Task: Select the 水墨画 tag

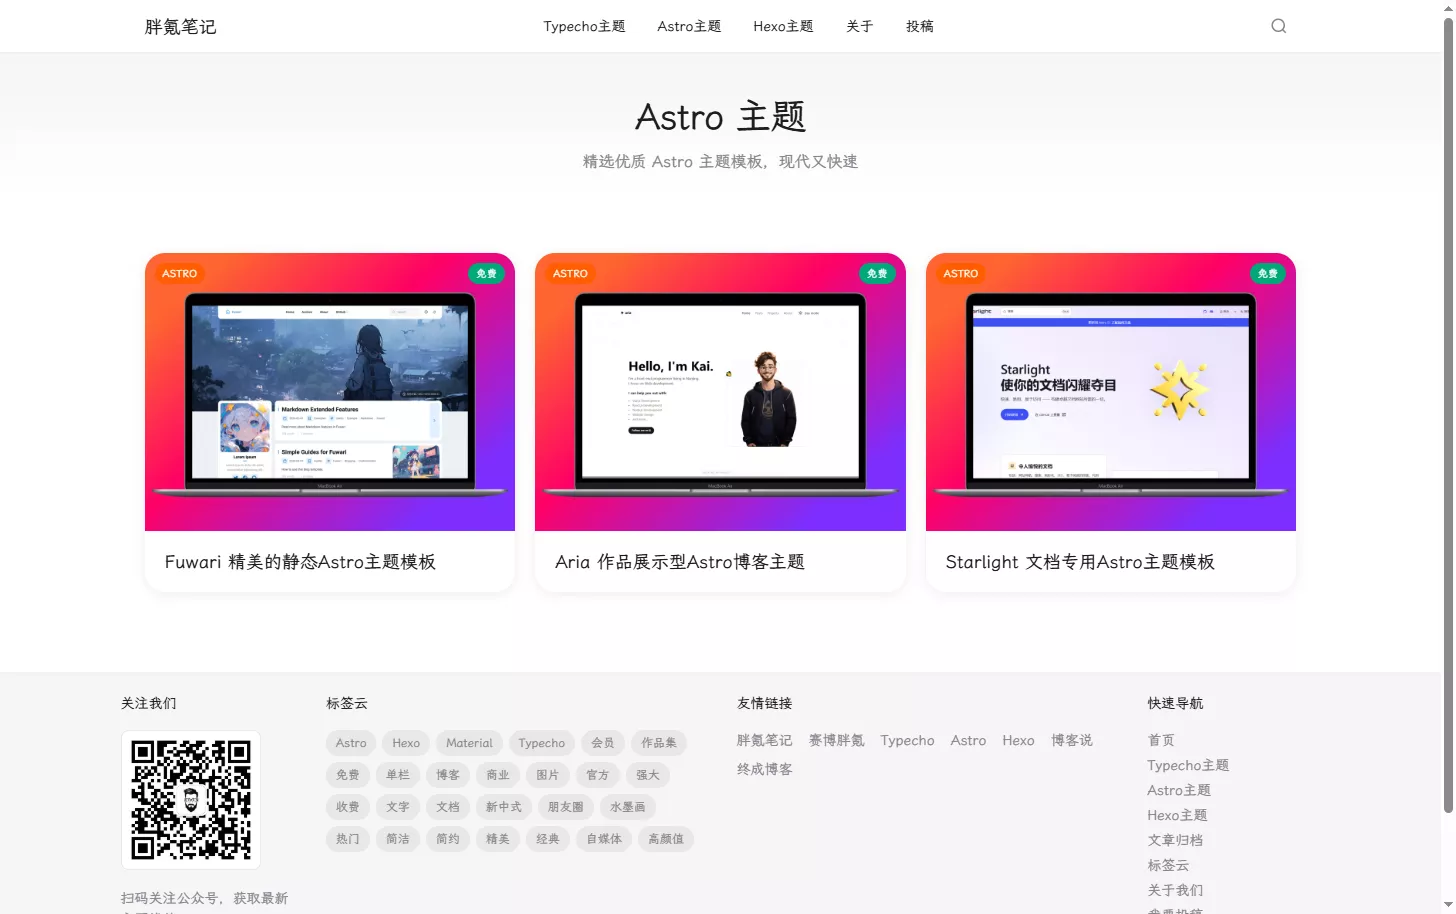Action: [x=628, y=807]
